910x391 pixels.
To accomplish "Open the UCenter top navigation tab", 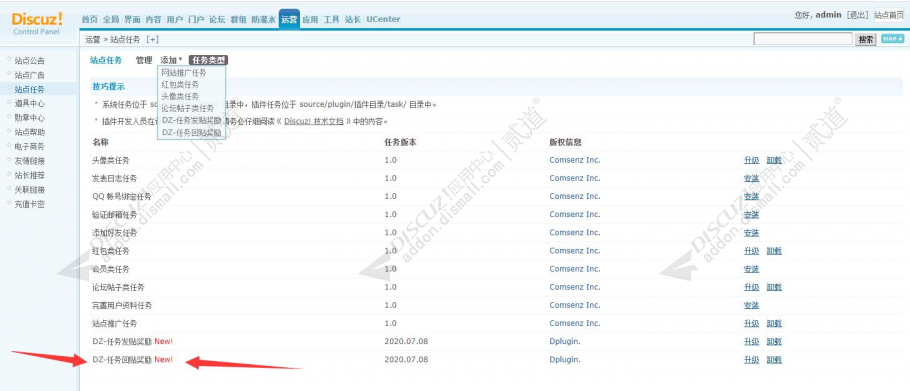I will click(383, 19).
